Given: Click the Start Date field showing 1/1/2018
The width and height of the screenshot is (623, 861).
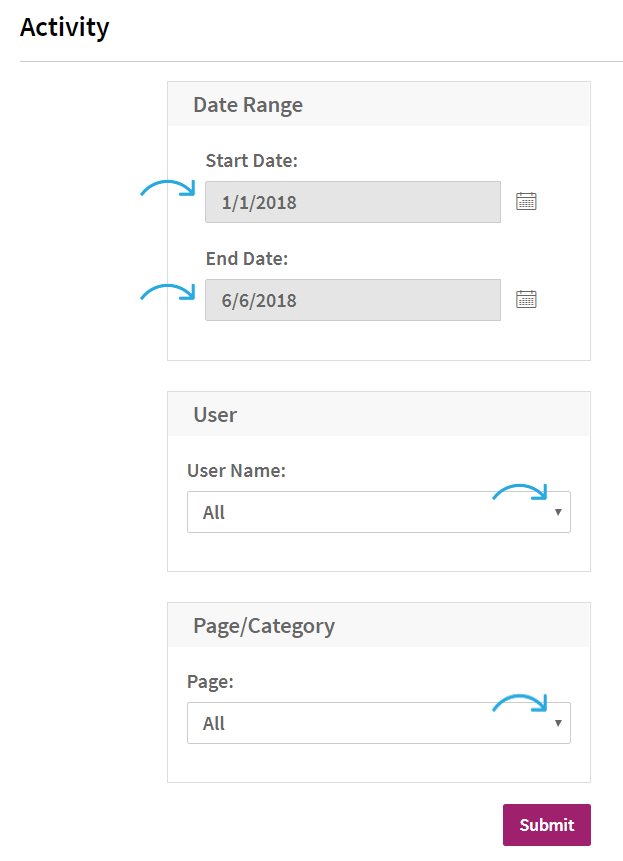Looking at the screenshot, I should click(352, 202).
